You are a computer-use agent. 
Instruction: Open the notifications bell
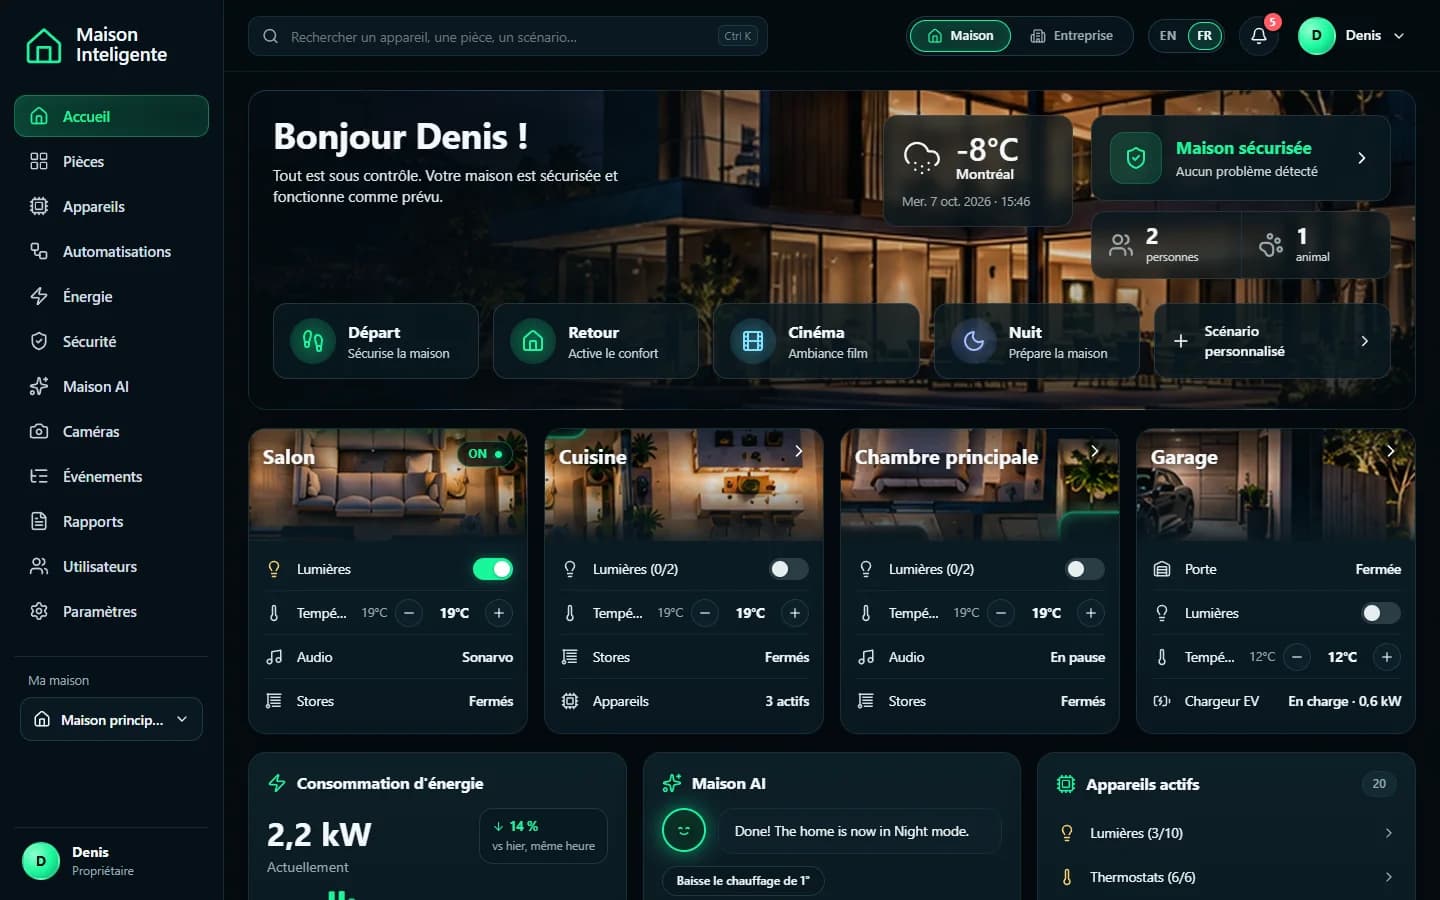[1259, 36]
